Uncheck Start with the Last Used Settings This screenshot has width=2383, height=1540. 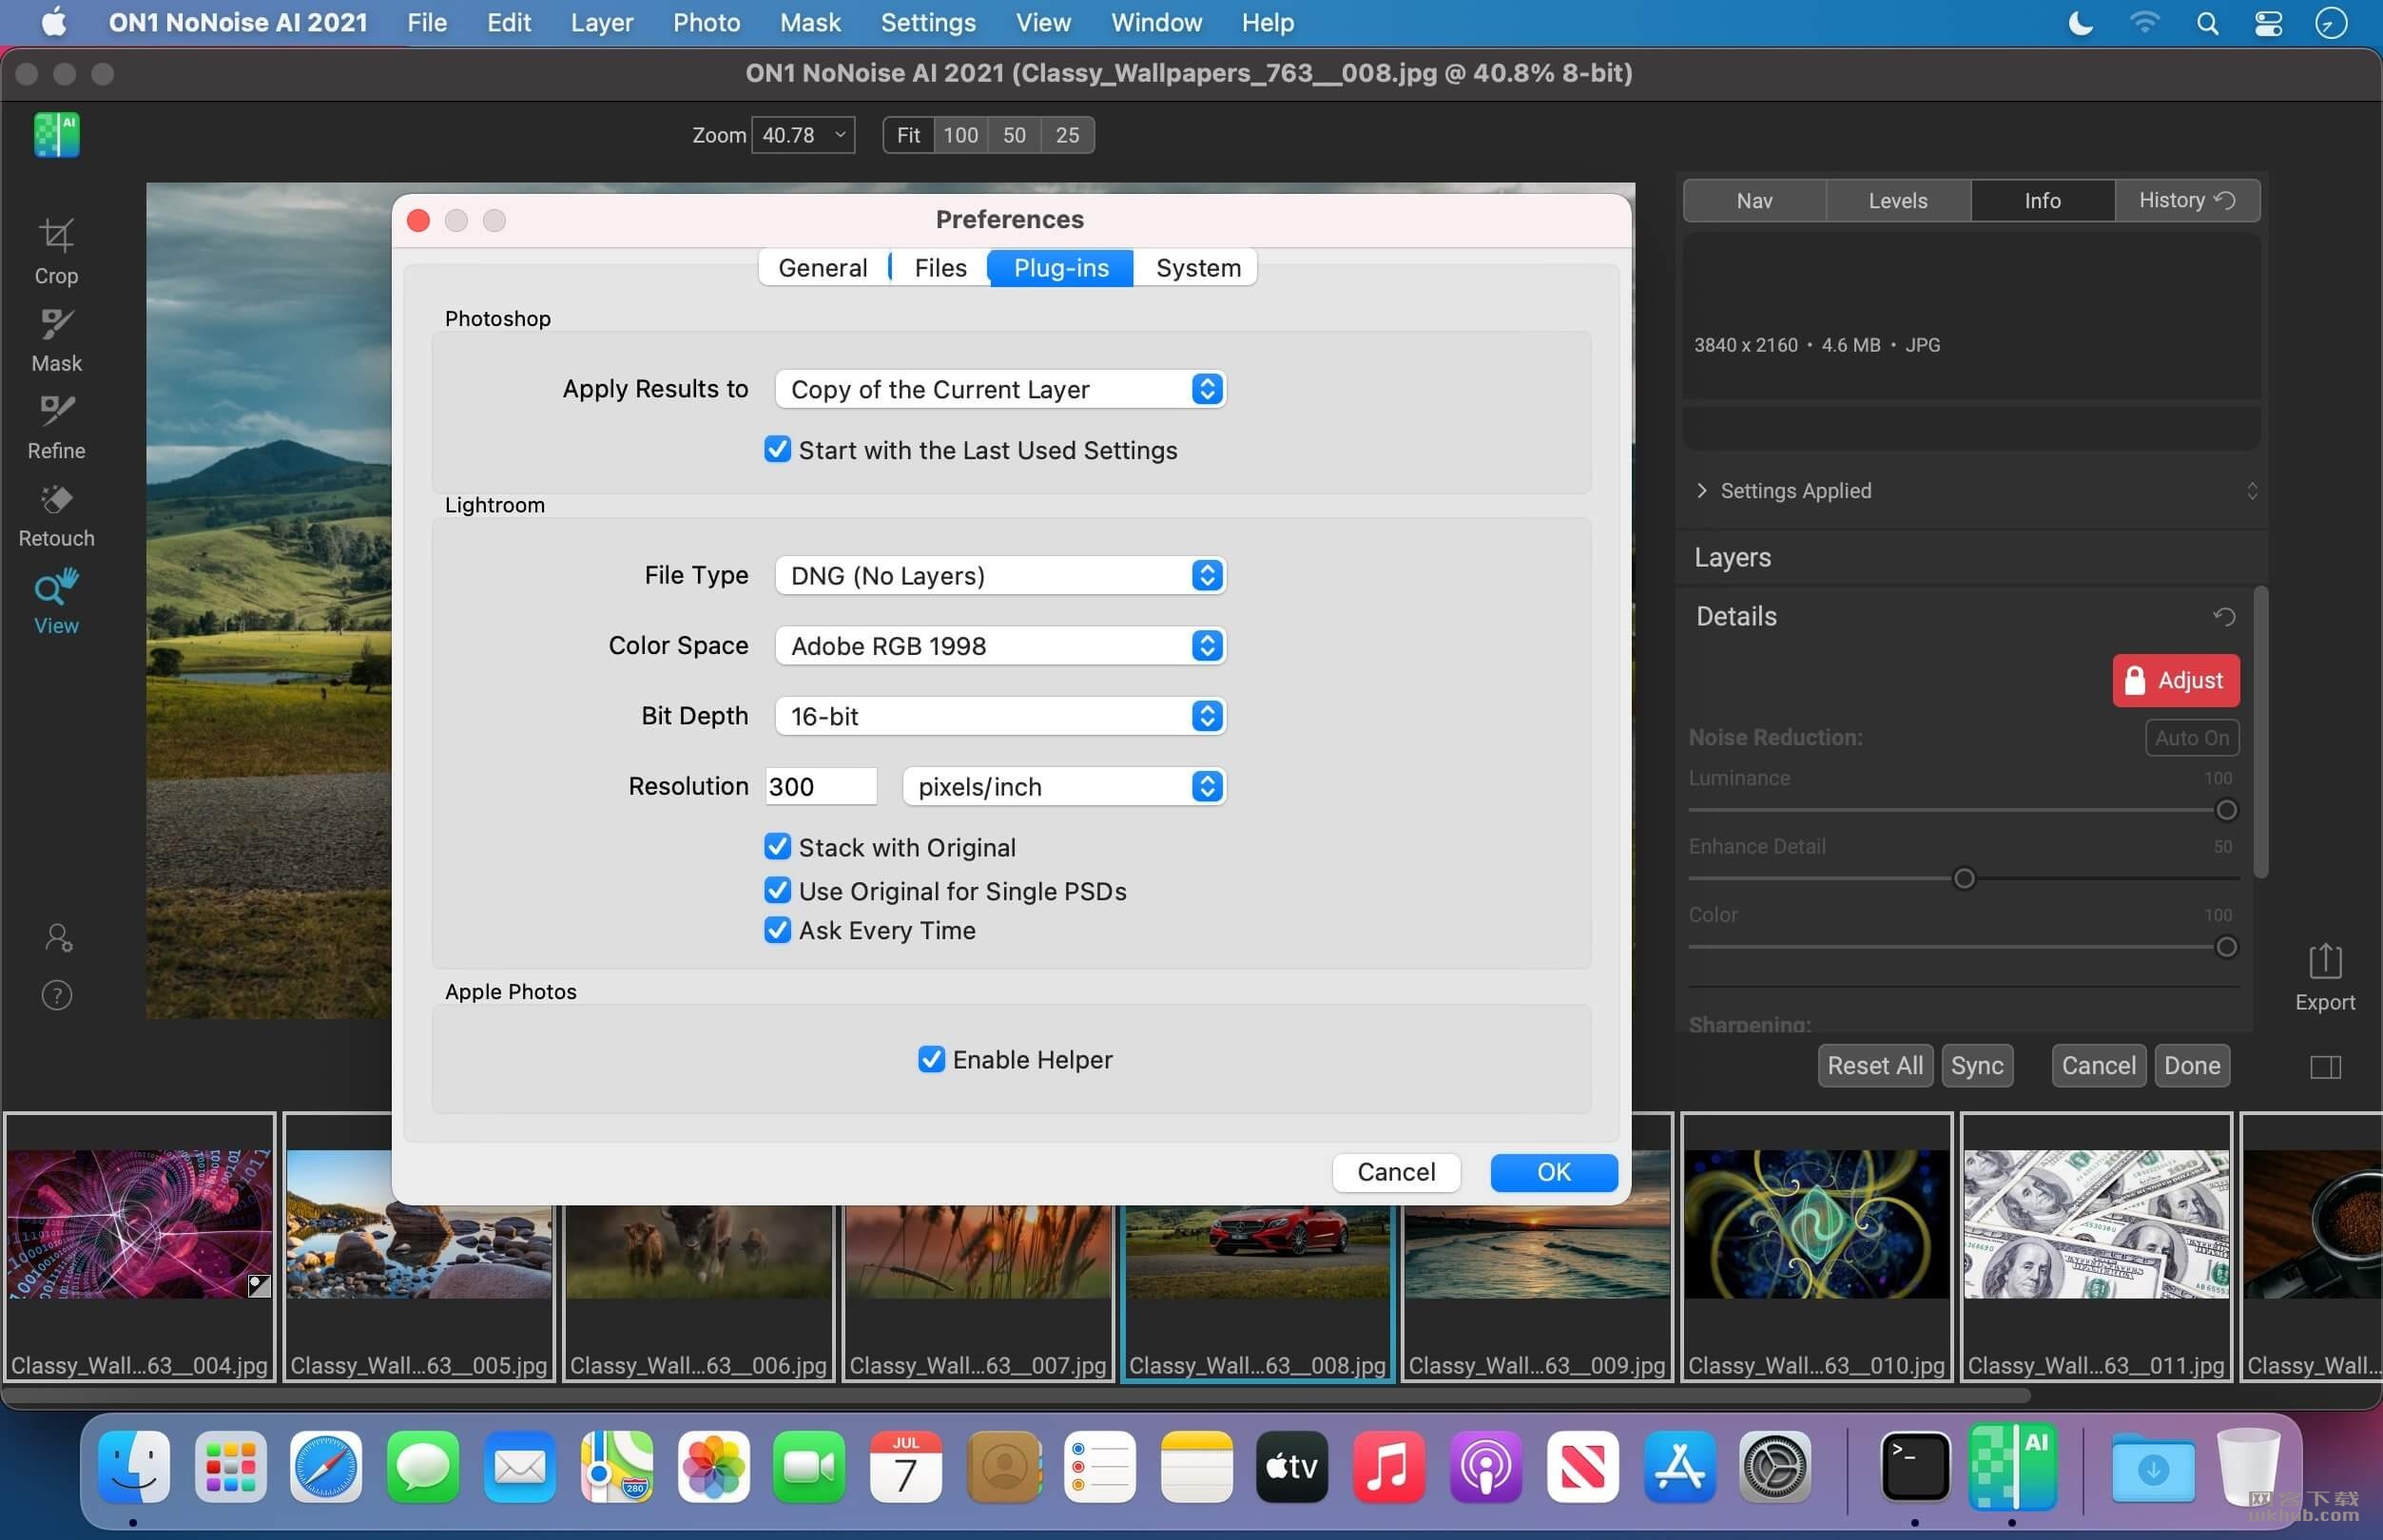tap(777, 449)
